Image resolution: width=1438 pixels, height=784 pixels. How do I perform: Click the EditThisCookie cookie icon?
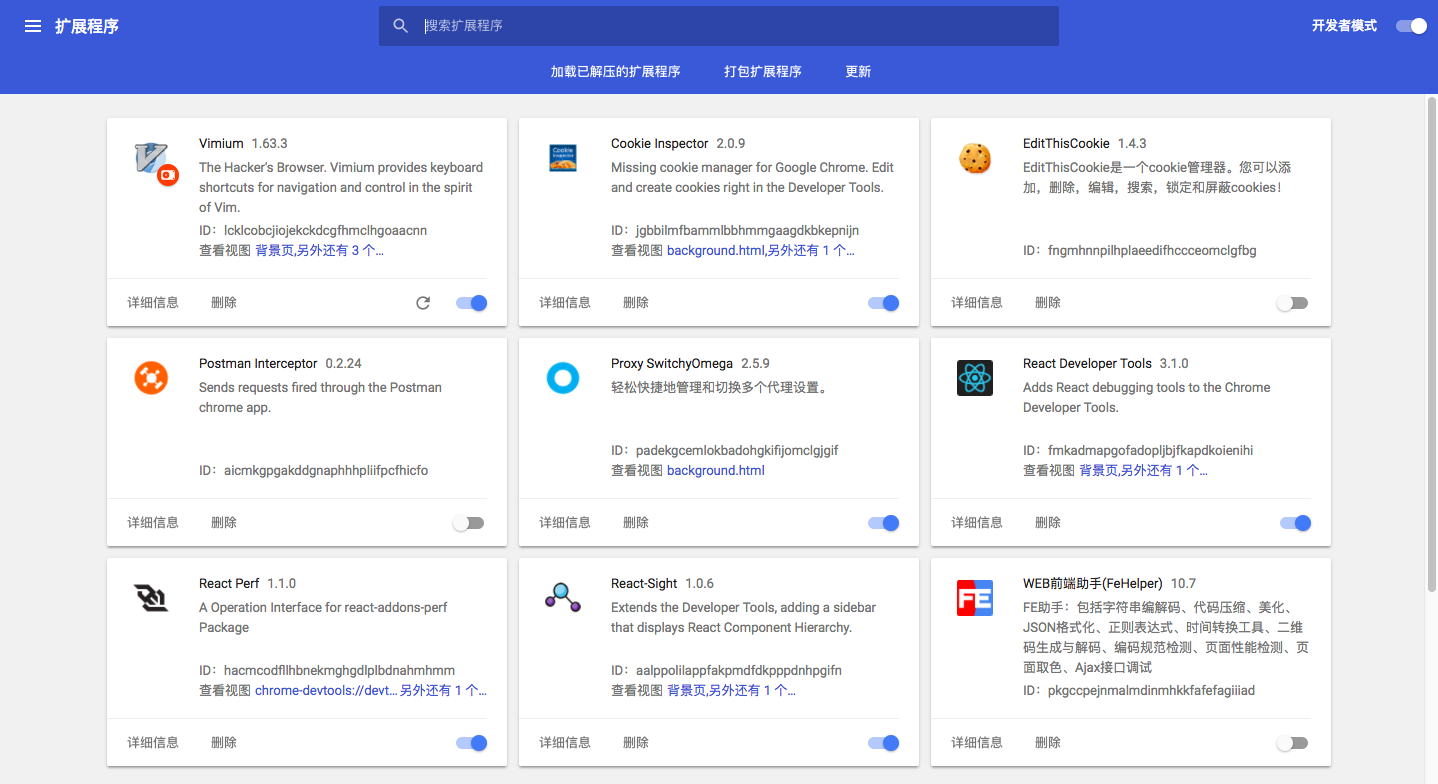tap(975, 158)
